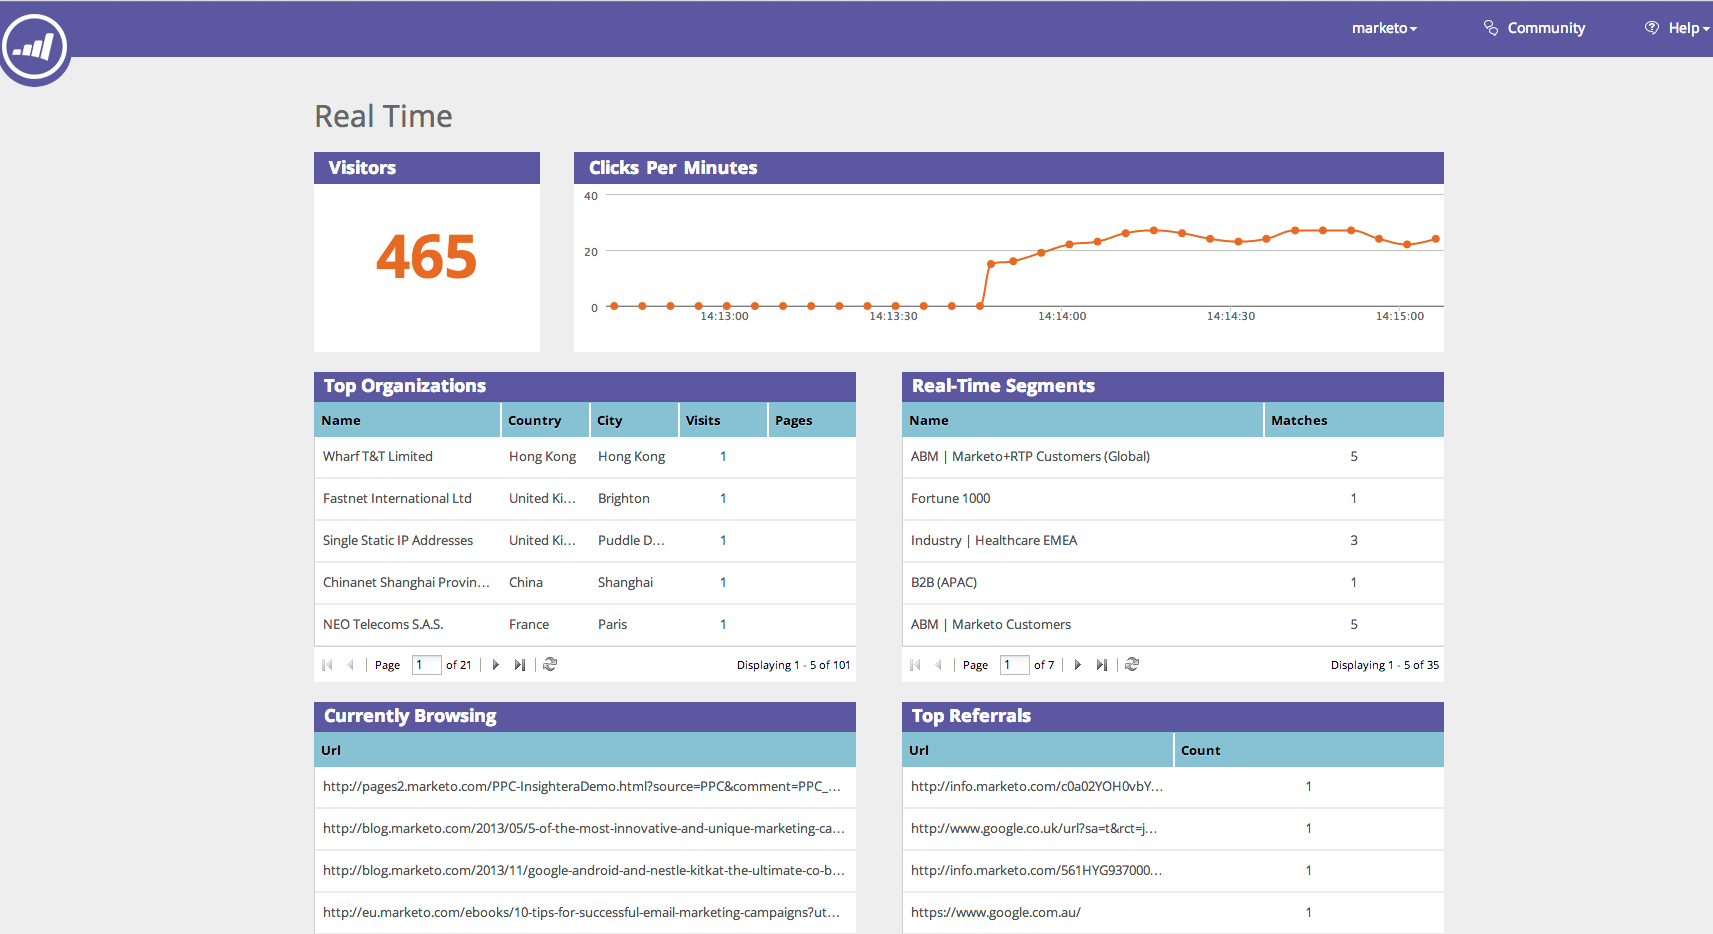Sort Real-Time Segments by Name column
The width and height of the screenshot is (1713, 934).
coord(1083,420)
